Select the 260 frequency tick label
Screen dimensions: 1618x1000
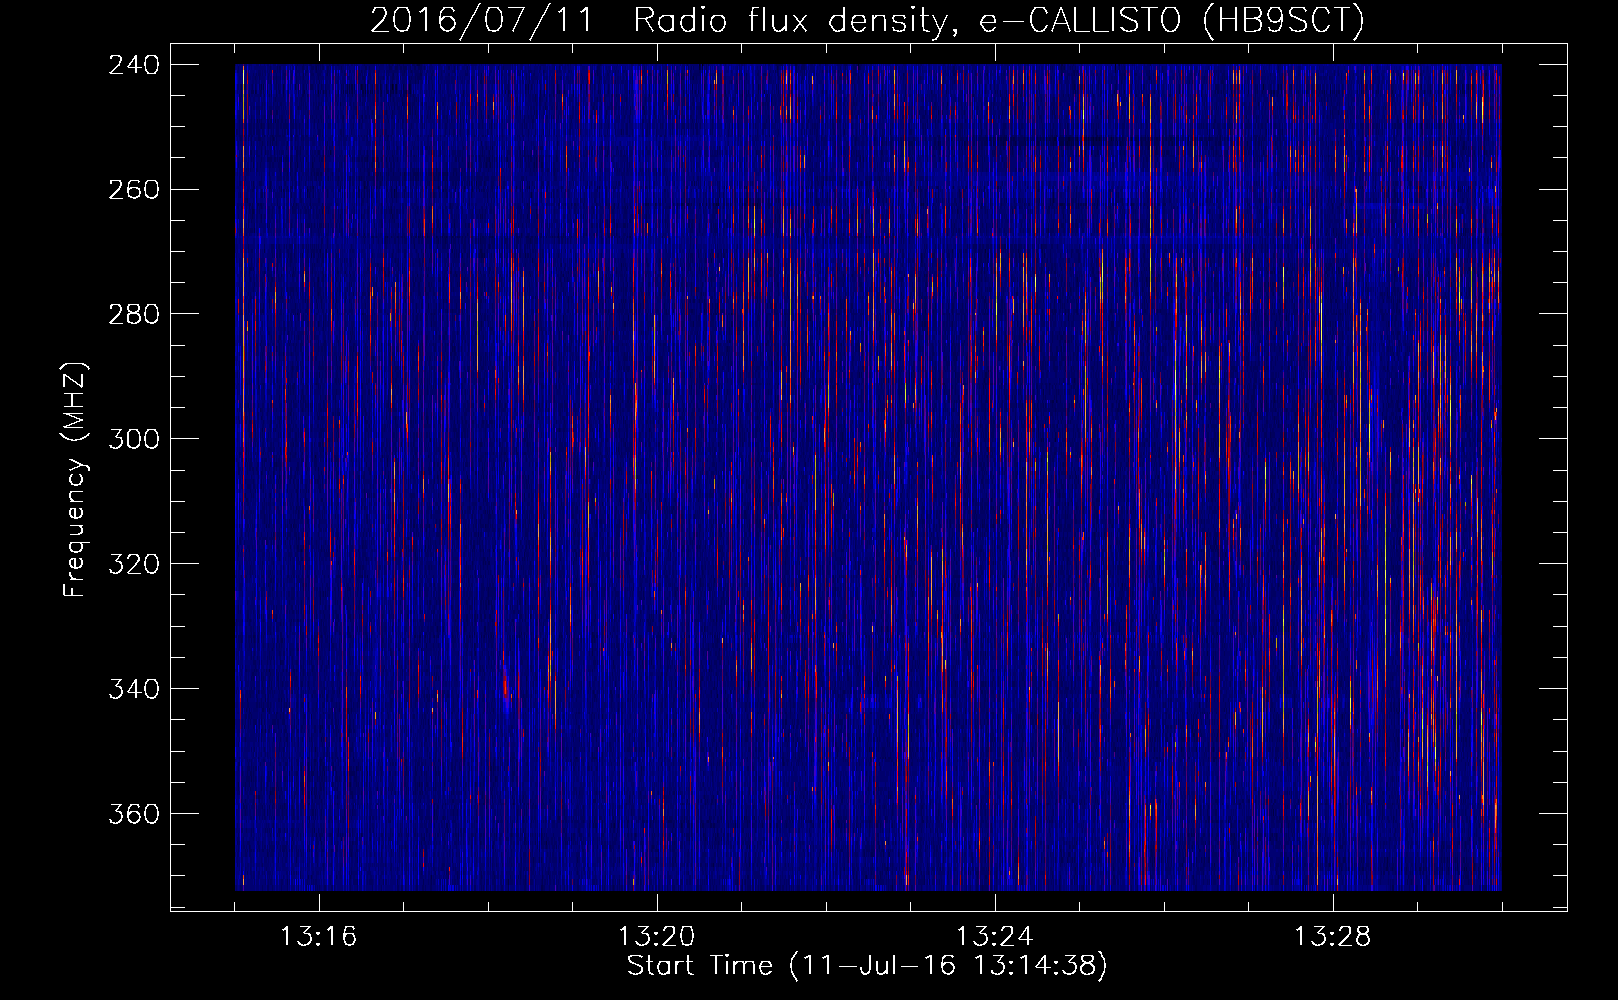(134, 189)
